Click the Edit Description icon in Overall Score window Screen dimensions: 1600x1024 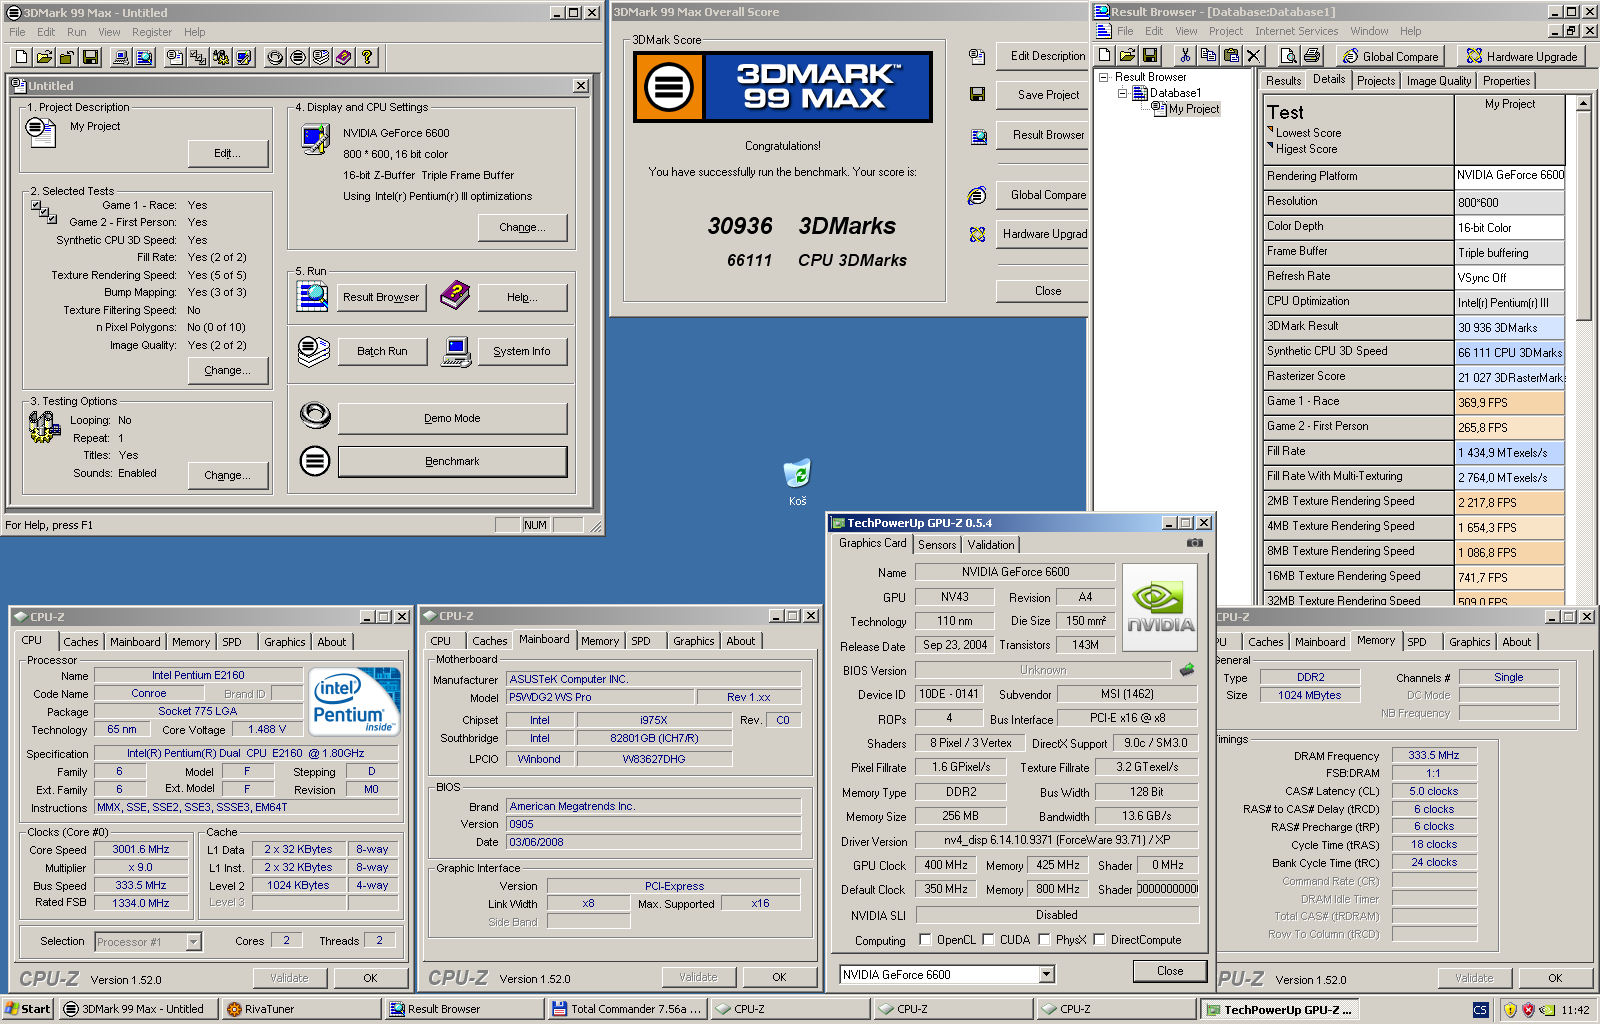coord(977,57)
